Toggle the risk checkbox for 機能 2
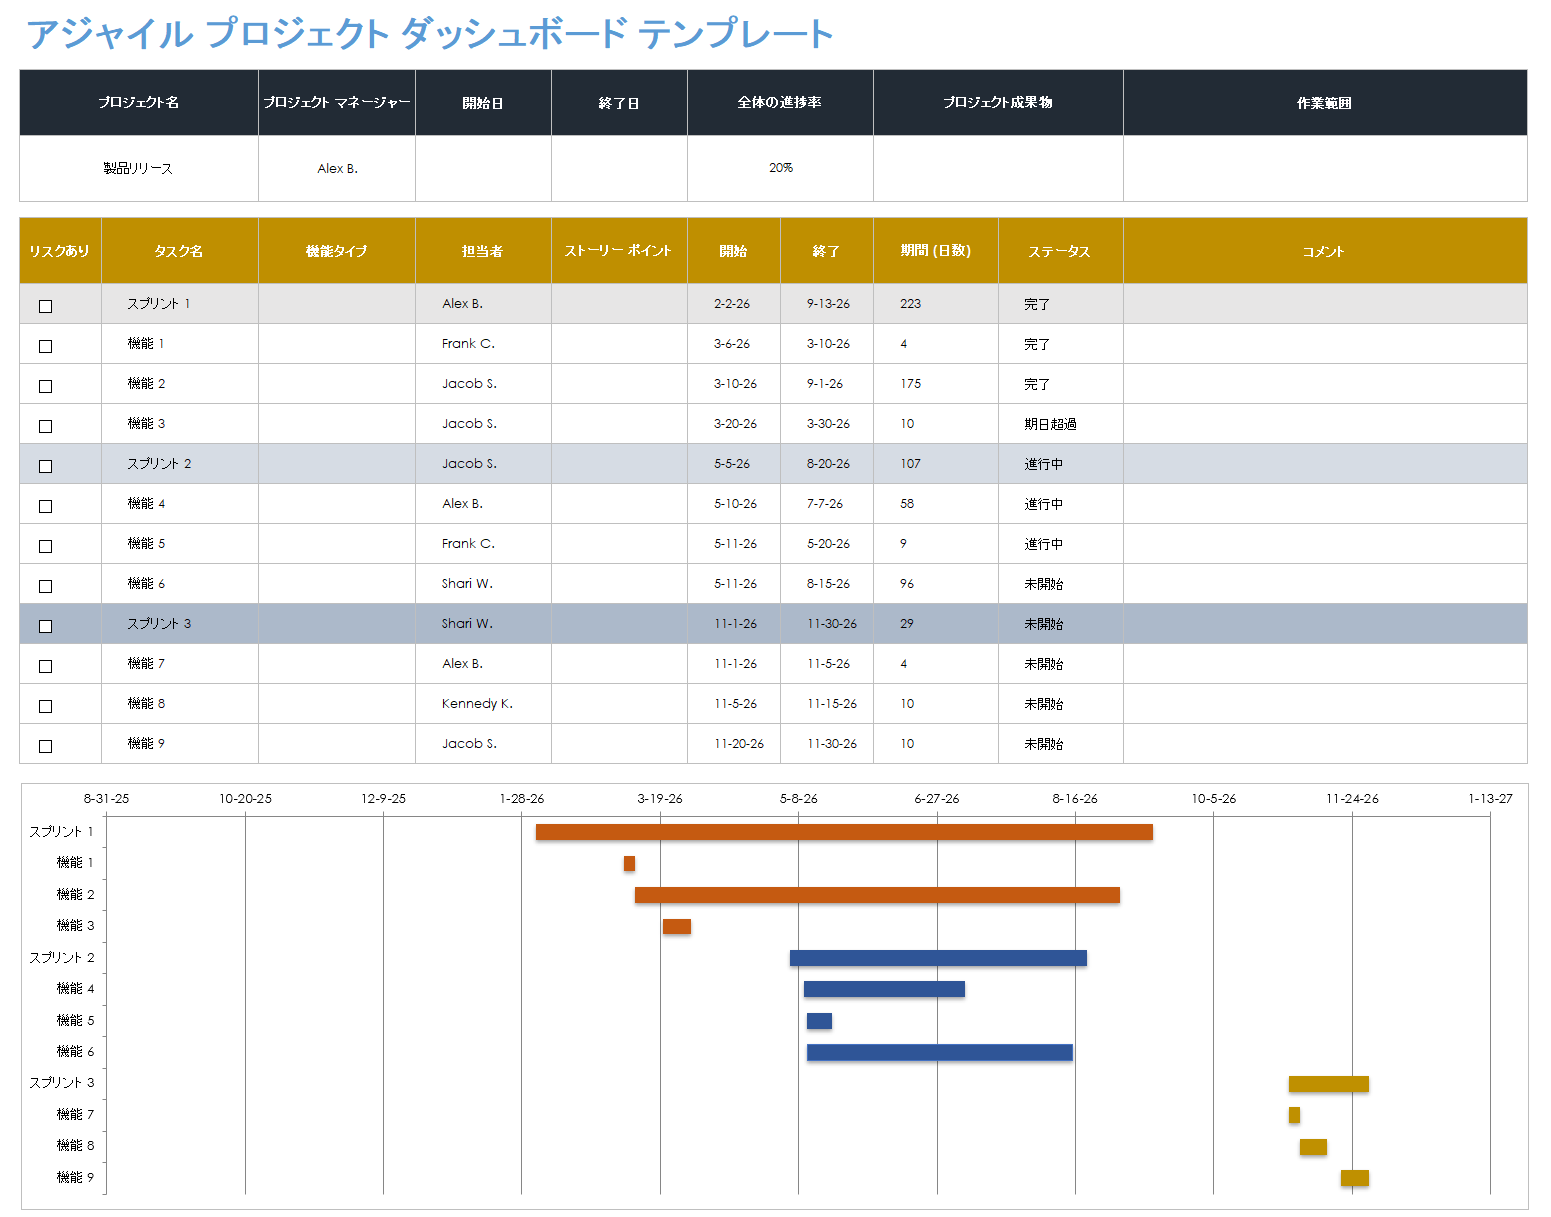Screen dimensions: 1551x1217 click(45, 386)
